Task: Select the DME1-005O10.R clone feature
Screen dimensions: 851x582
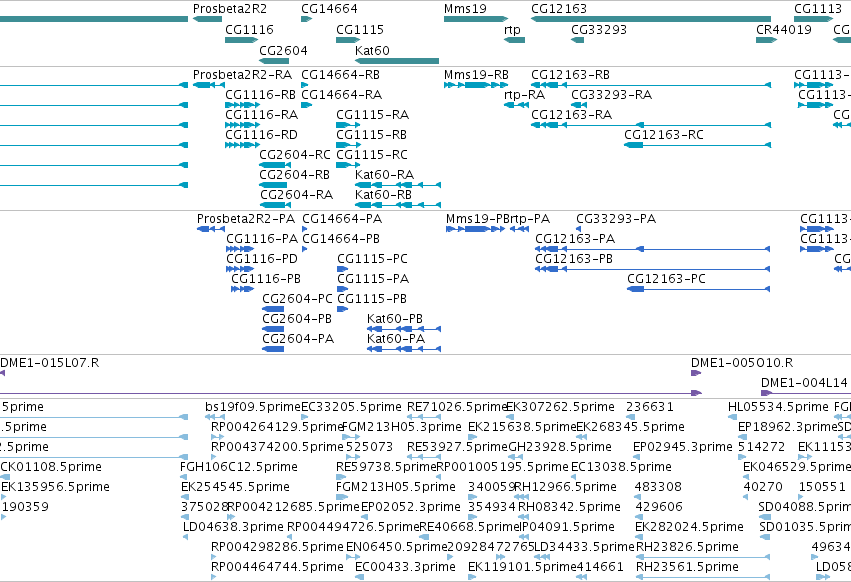Action: tap(696, 374)
